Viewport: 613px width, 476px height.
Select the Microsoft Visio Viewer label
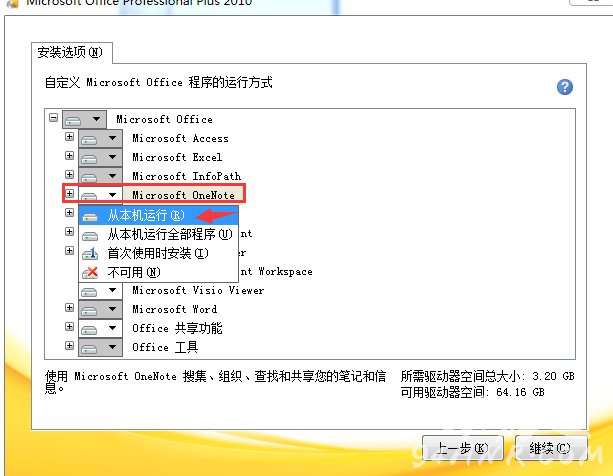click(x=198, y=290)
